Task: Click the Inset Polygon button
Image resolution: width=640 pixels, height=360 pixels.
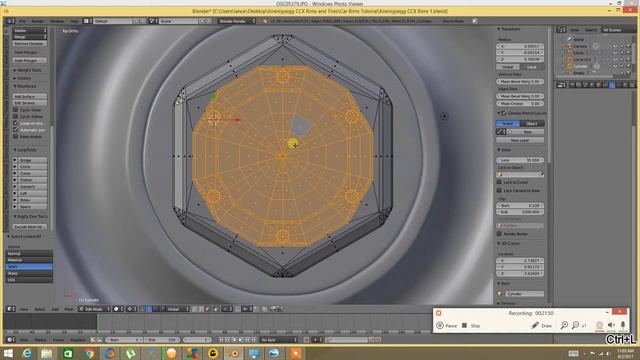Action: (30, 60)
